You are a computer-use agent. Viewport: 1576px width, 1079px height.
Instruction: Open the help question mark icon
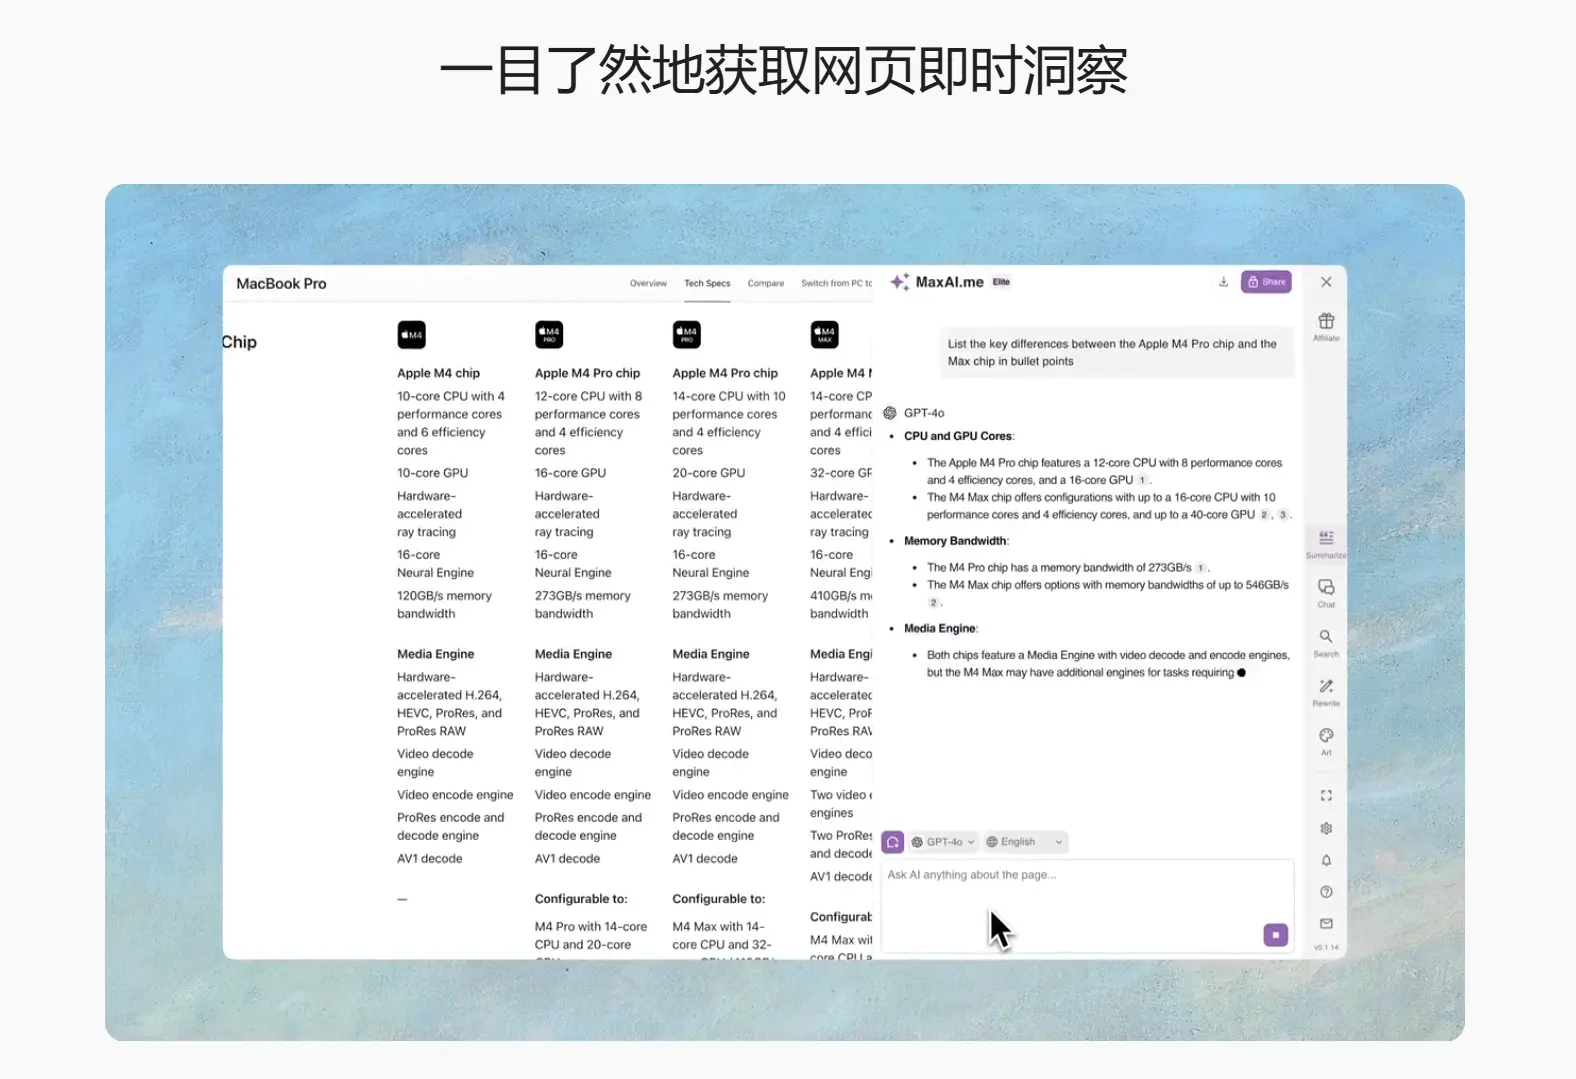point(1326,892)
